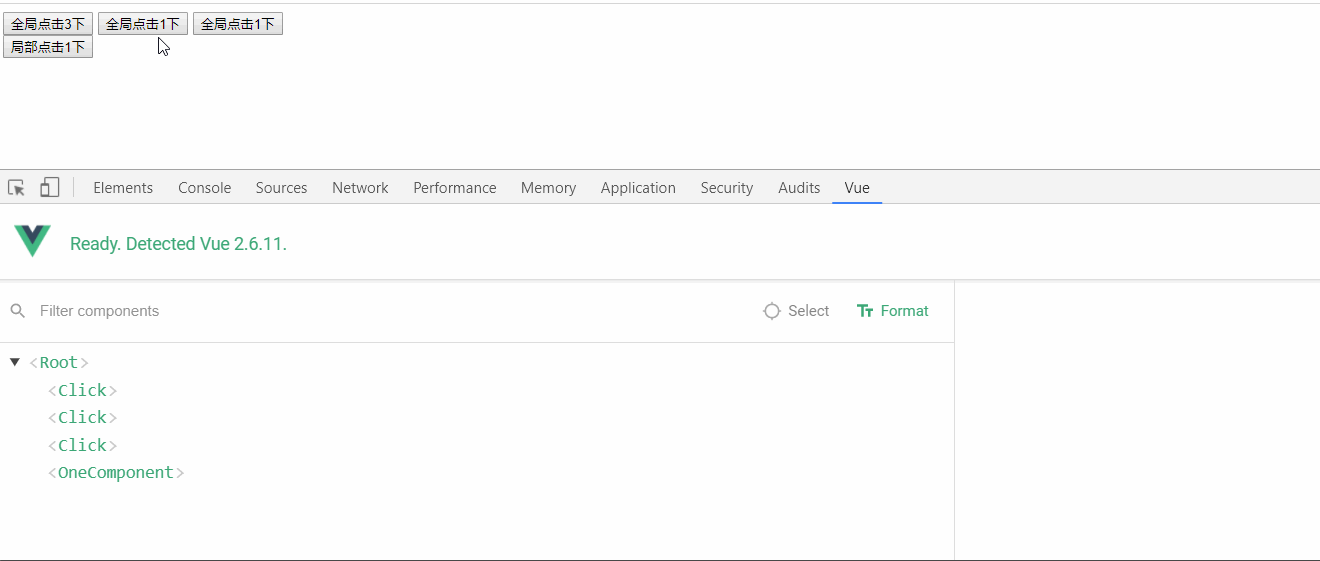Click the Format button label
This screenshot has width=1320, height=561.
coord(905,311)
